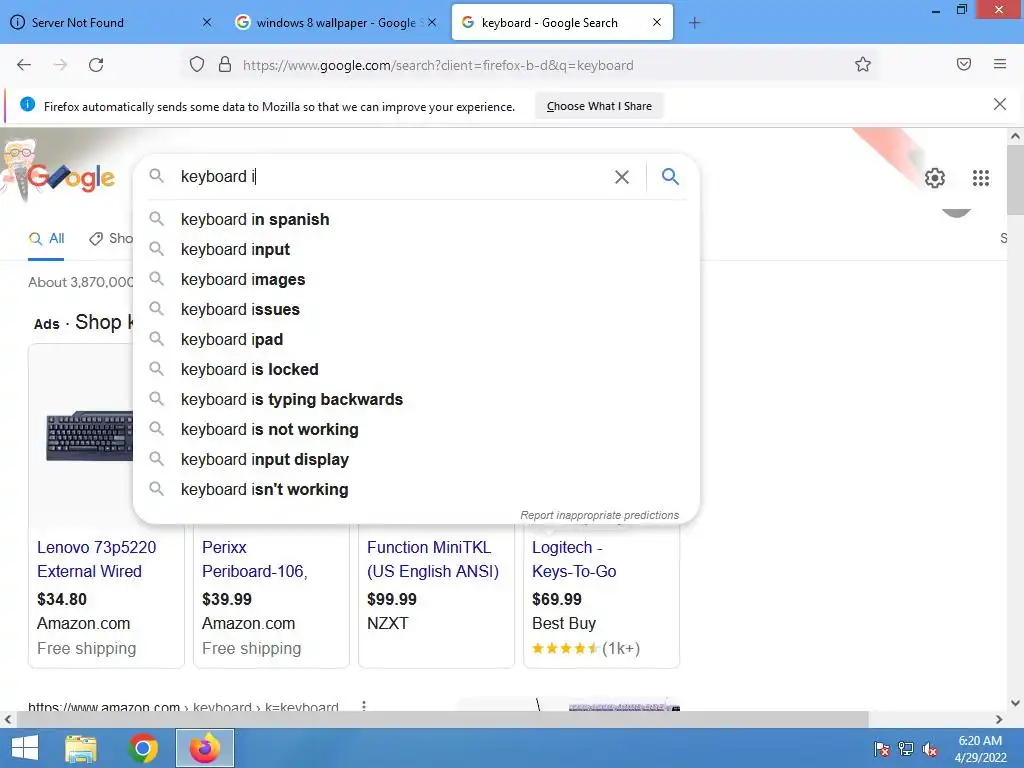Select the keyboard ipad suggestion
1024x768 pixels.
416,340
